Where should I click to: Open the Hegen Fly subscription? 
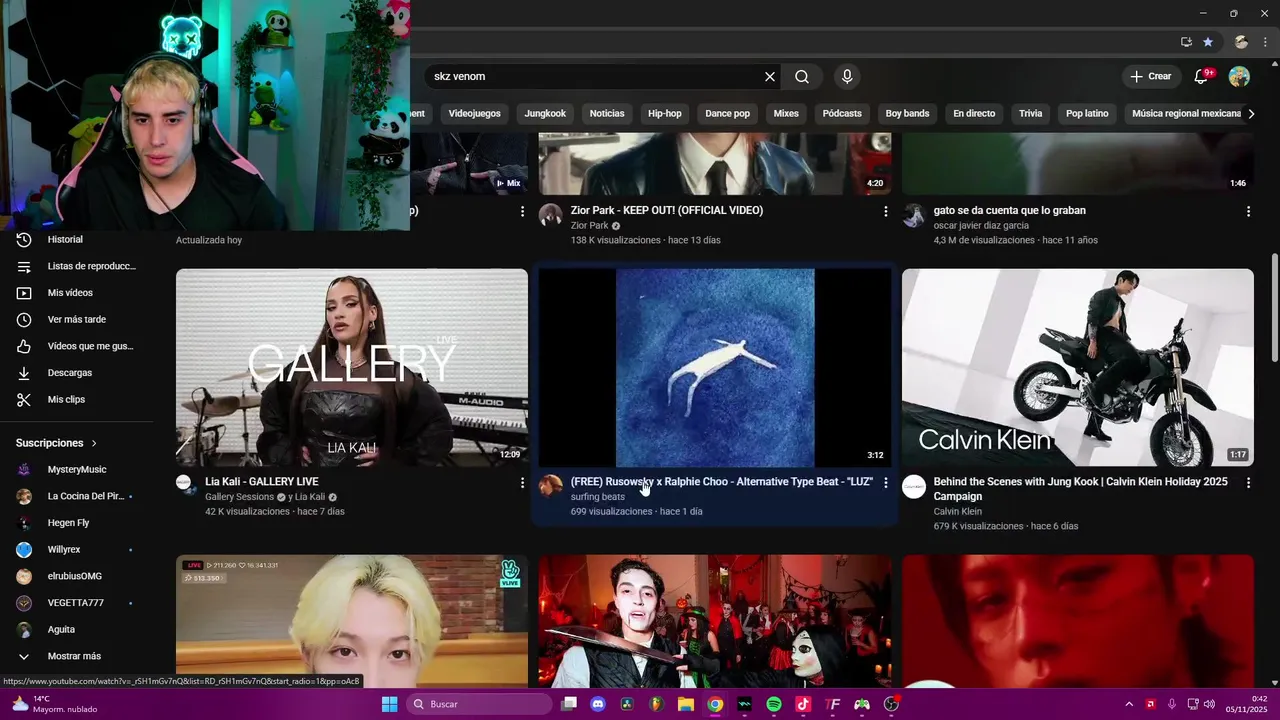(x=78, y=523)
